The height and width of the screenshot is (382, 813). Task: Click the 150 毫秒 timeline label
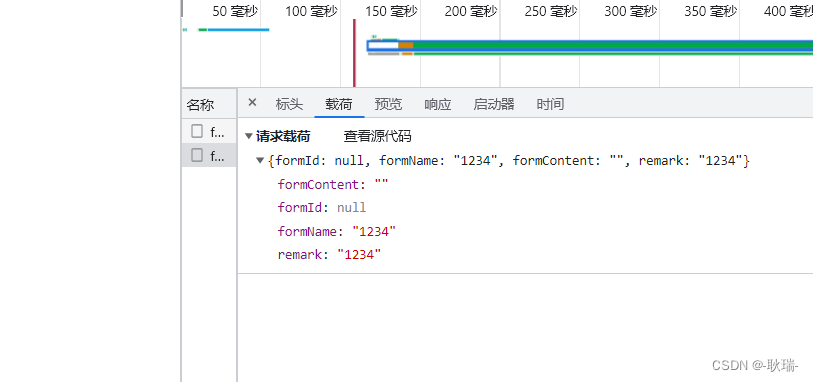pyautogui.click(x=391, y=11)
